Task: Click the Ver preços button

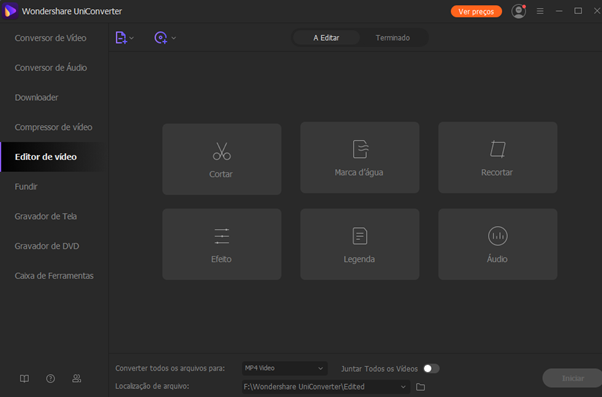Action: point(476,12)
